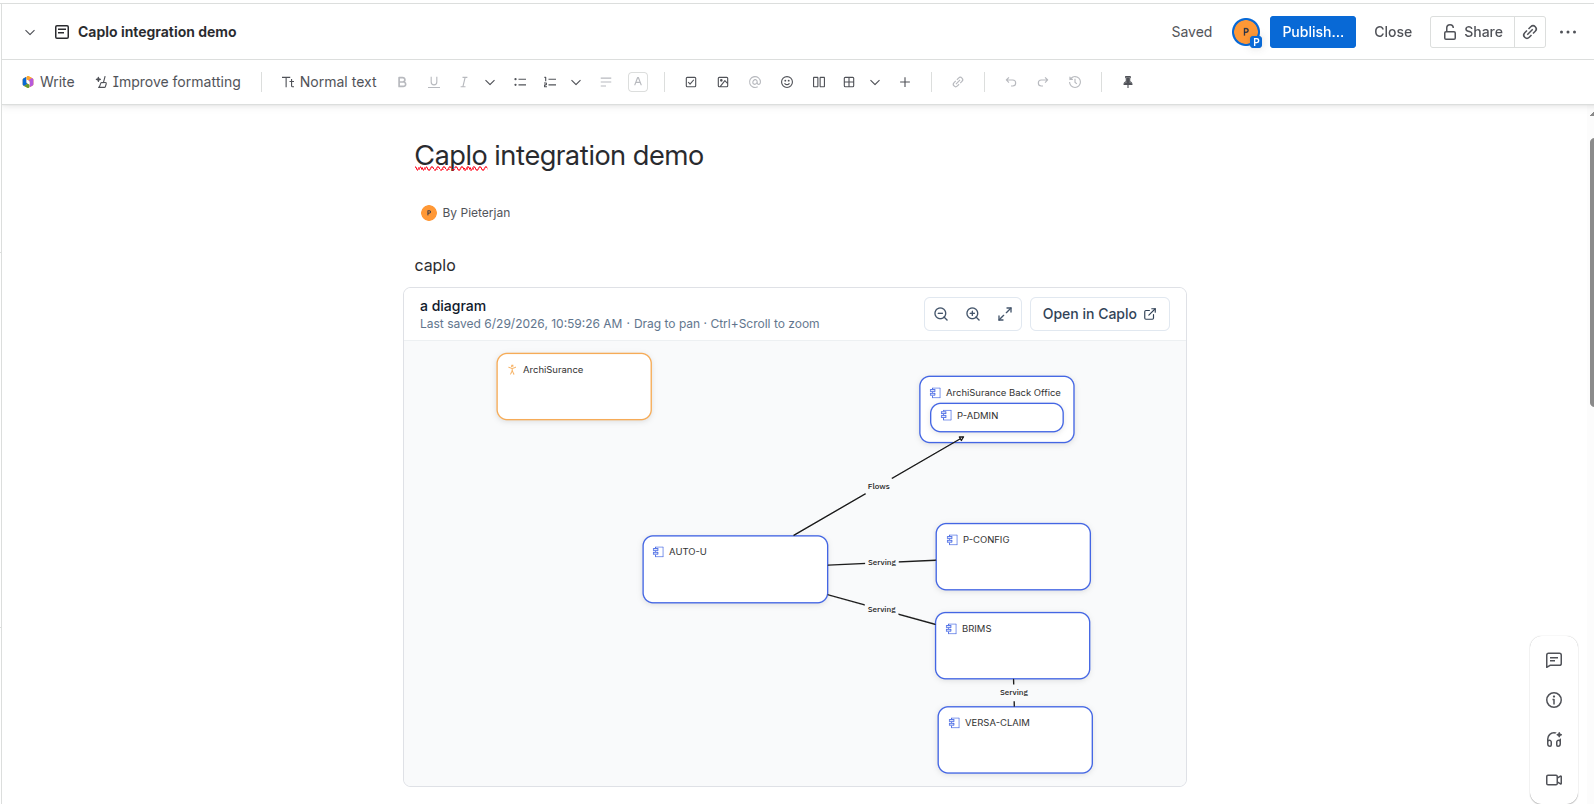Insert an action item checkbox
Viewport: 1594px width, 804px height.
click(x=691, y=82)
